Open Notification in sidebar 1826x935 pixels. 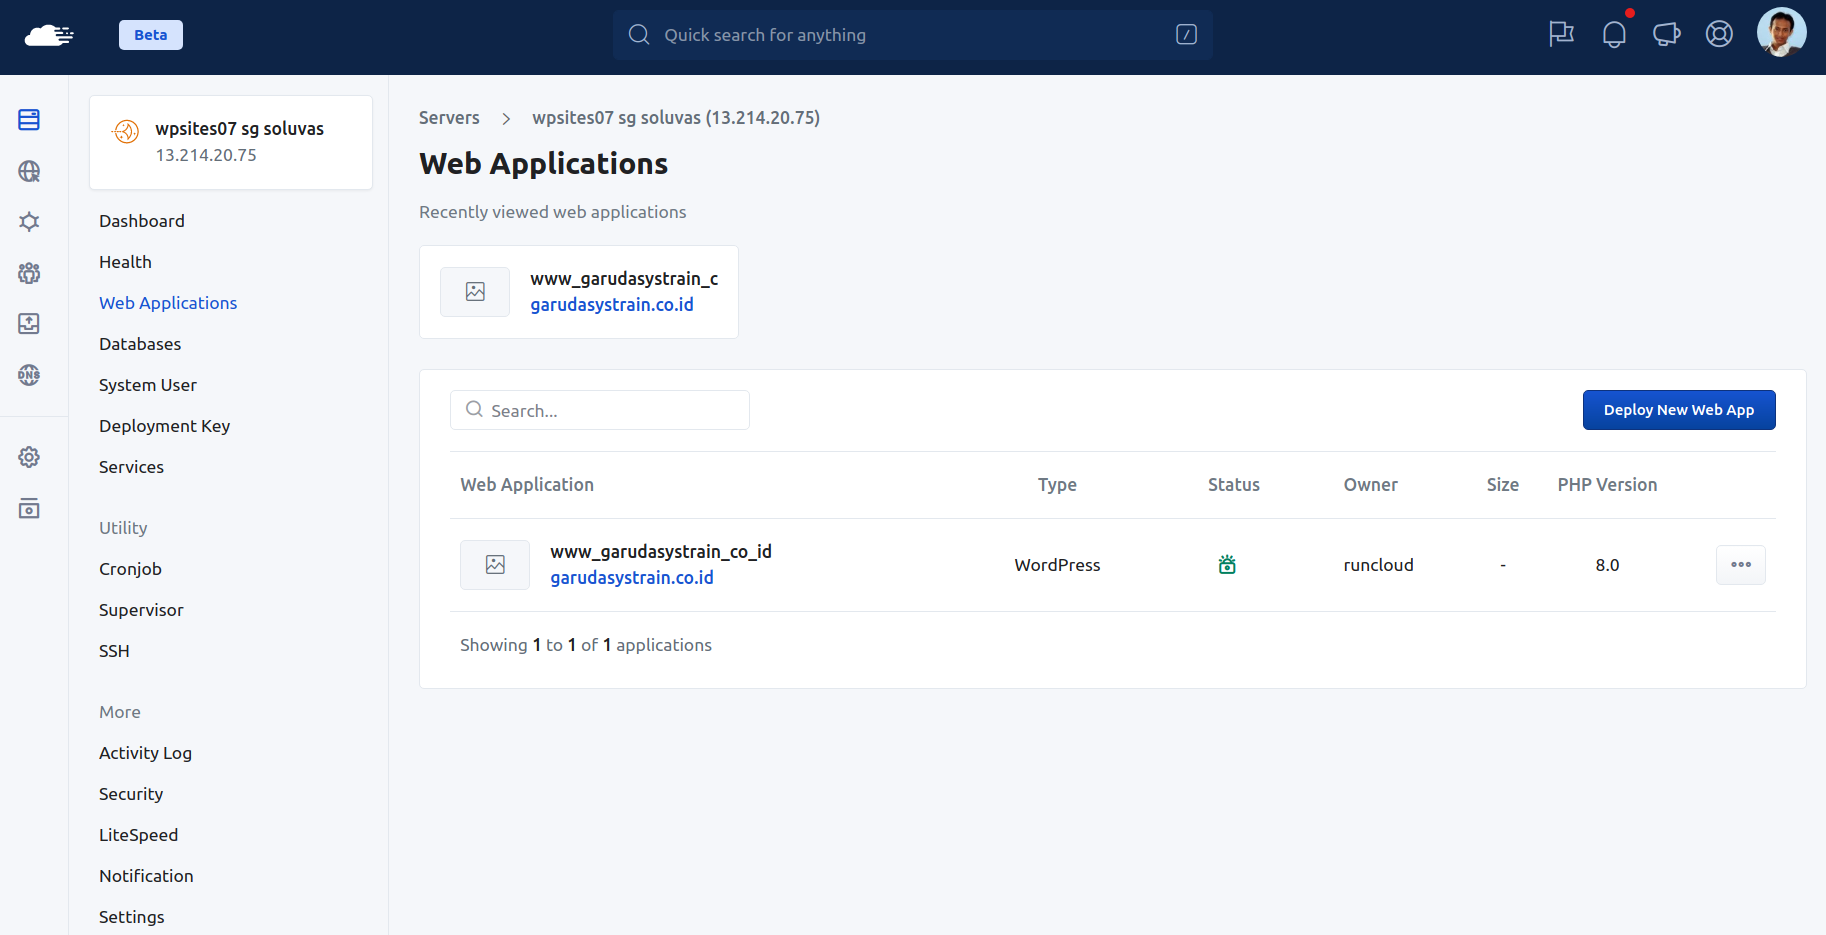point(146,876)
